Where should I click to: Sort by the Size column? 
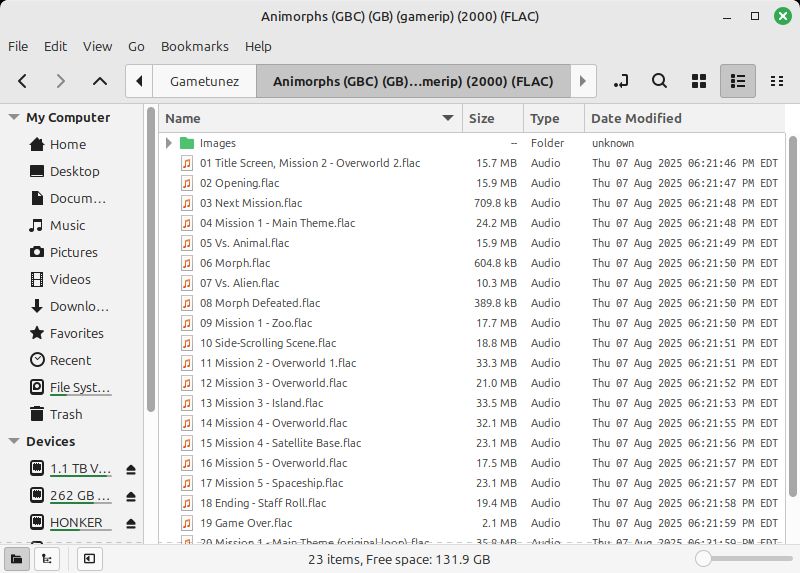pyautogui.click(x=493, y=118)
